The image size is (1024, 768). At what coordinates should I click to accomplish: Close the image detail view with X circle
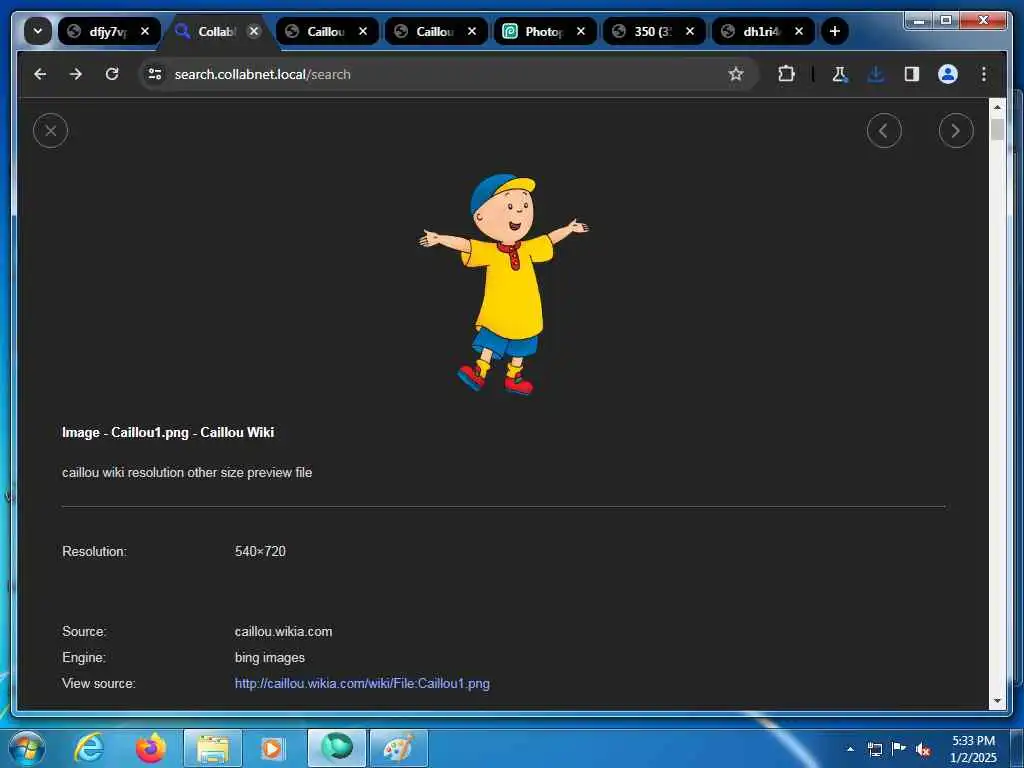(x=50, y=131)
